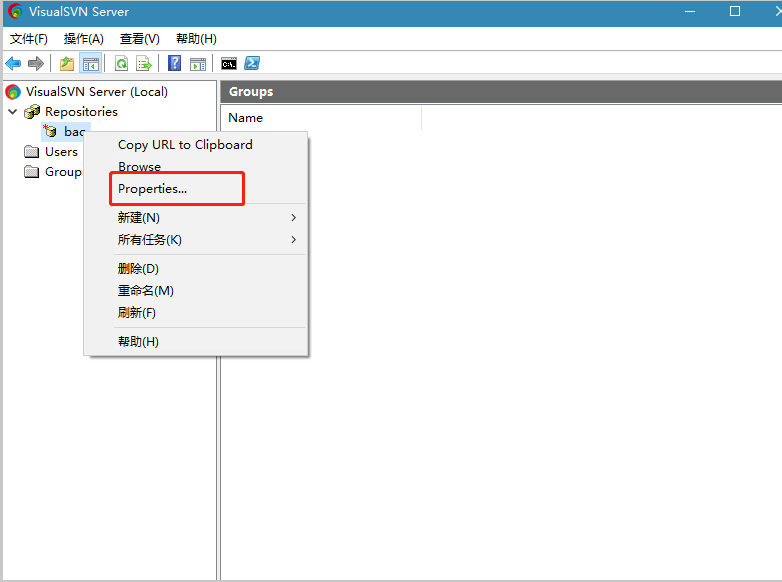Click the Name column header
This screenshot has height=582, width=782.
(321, 118)
